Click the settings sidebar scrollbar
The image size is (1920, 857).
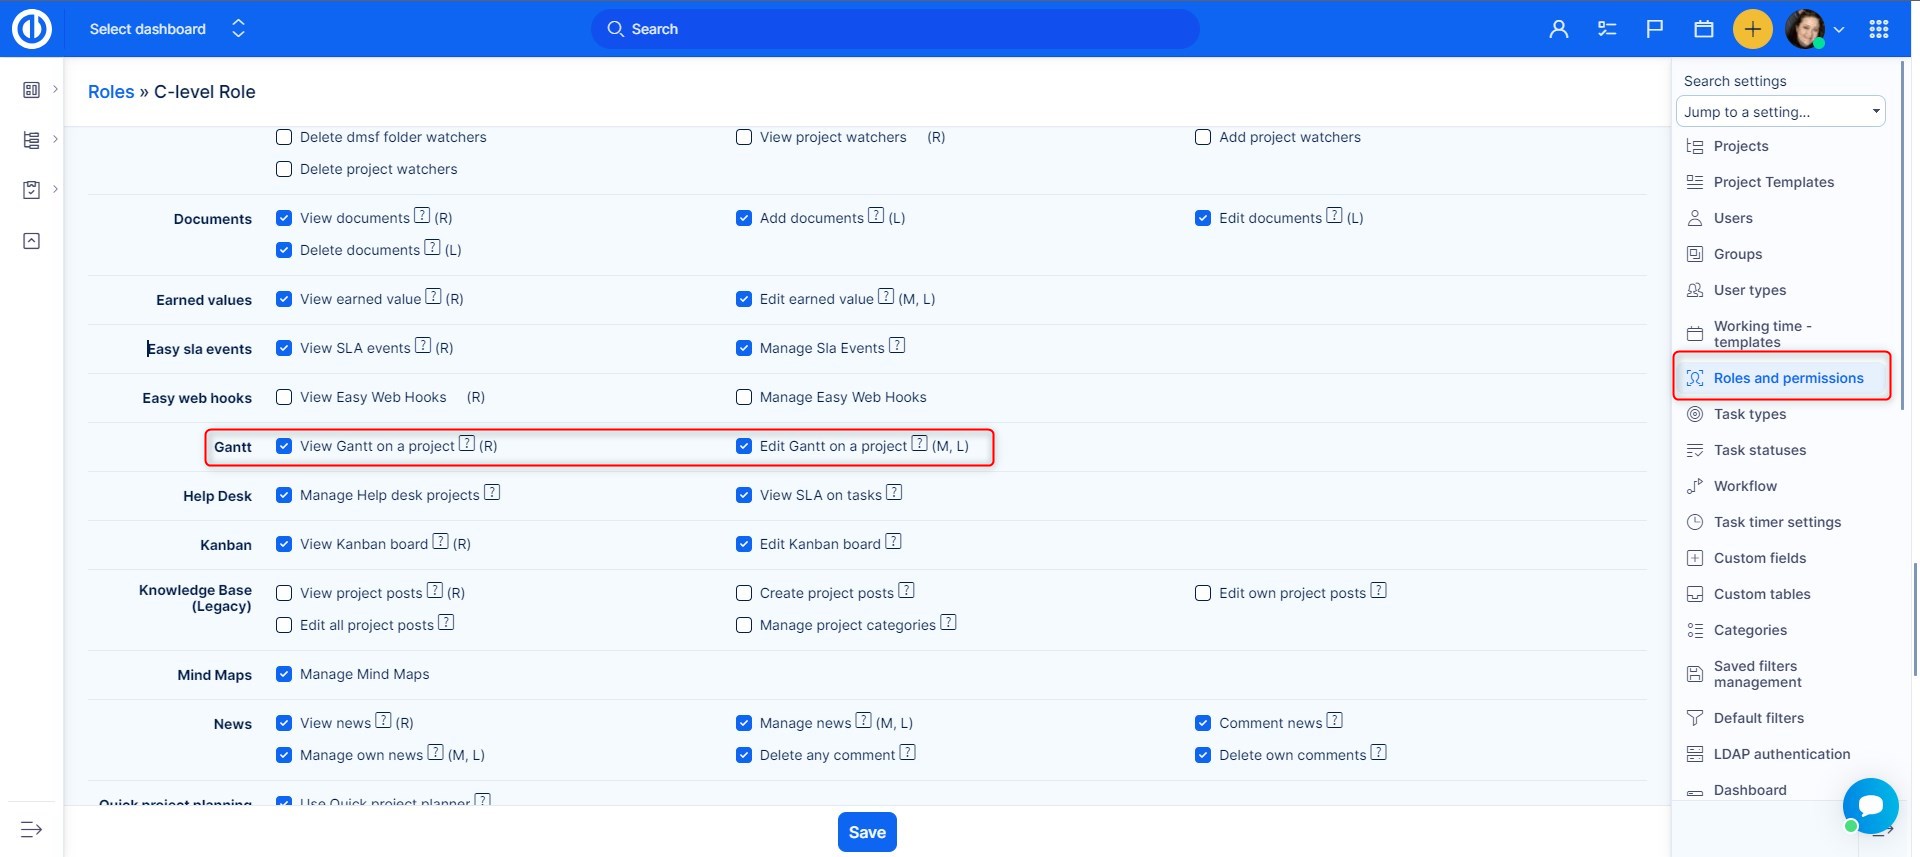click(x=1902, y=230)
